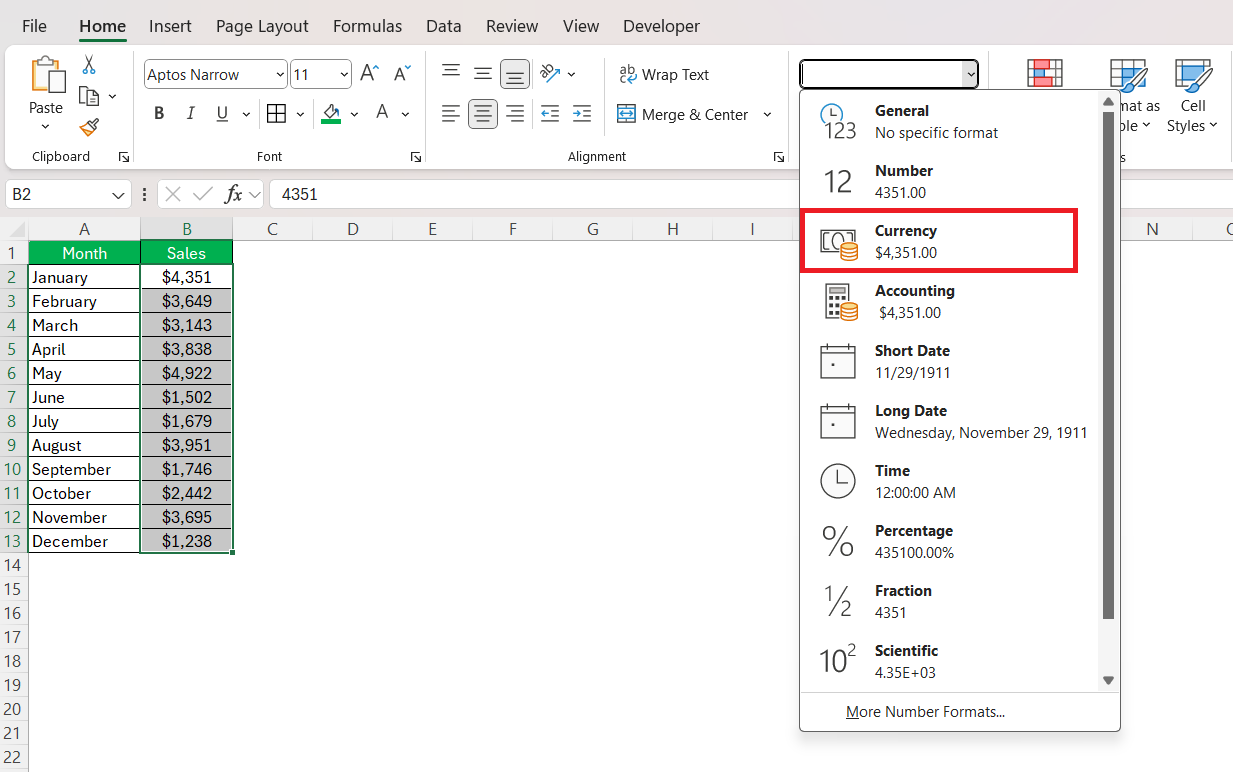
Task: Toggle Center horizontal alignment
Action: coord(483,114)
